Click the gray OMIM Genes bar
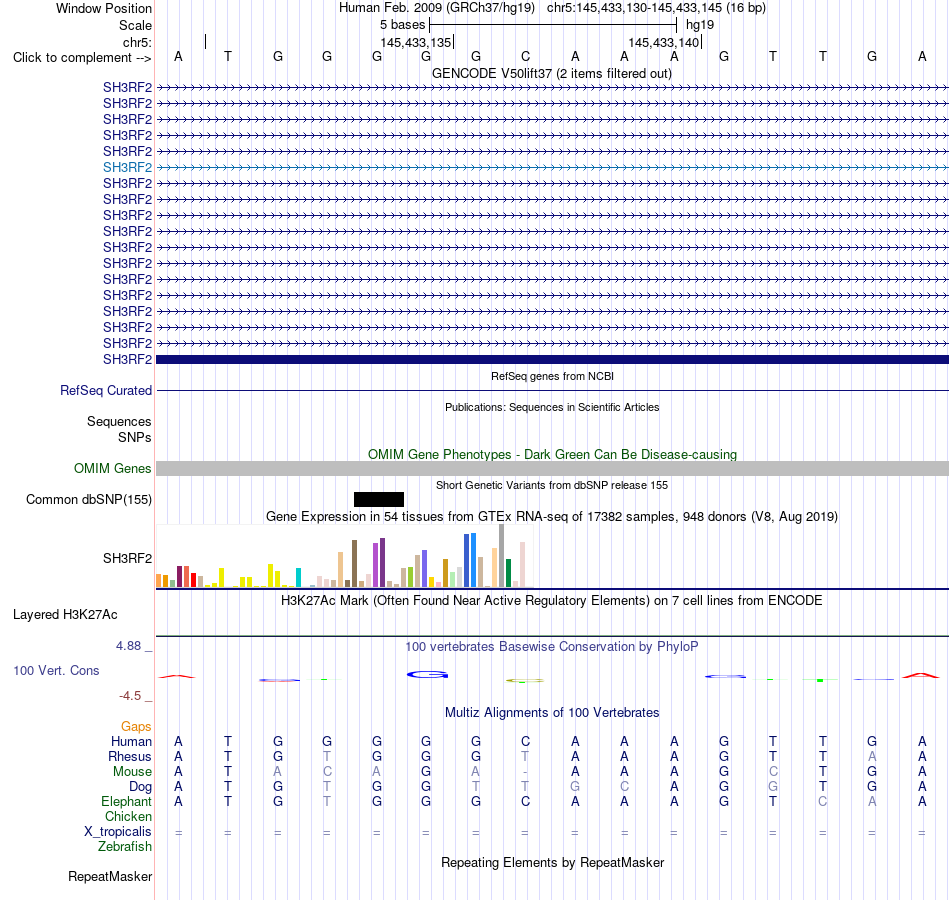The height and width of the screenshot is (900, 950). point(552,468)
